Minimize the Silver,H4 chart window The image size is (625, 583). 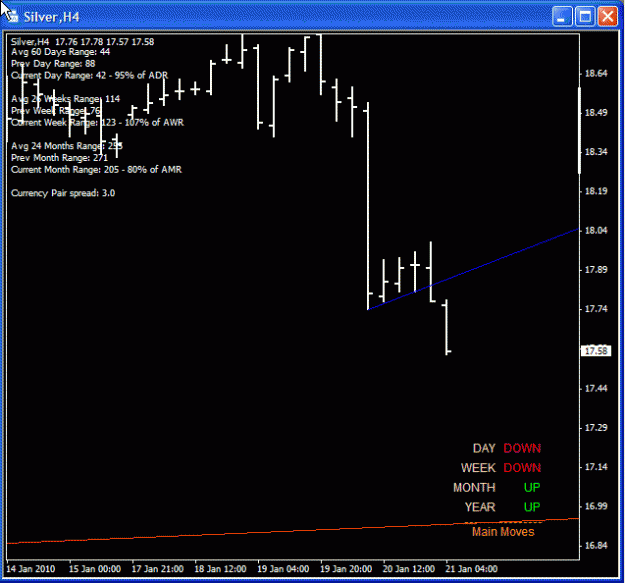pos(562,17)
